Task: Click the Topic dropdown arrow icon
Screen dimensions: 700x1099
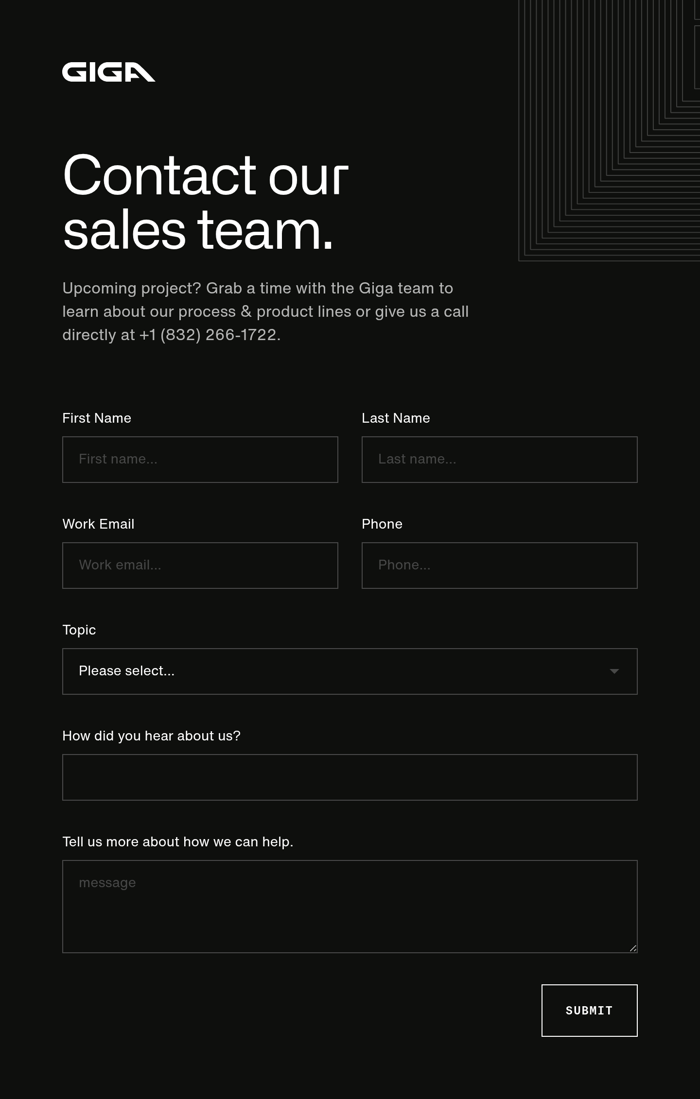Action: pyautogui.click(x=614, y=671)
